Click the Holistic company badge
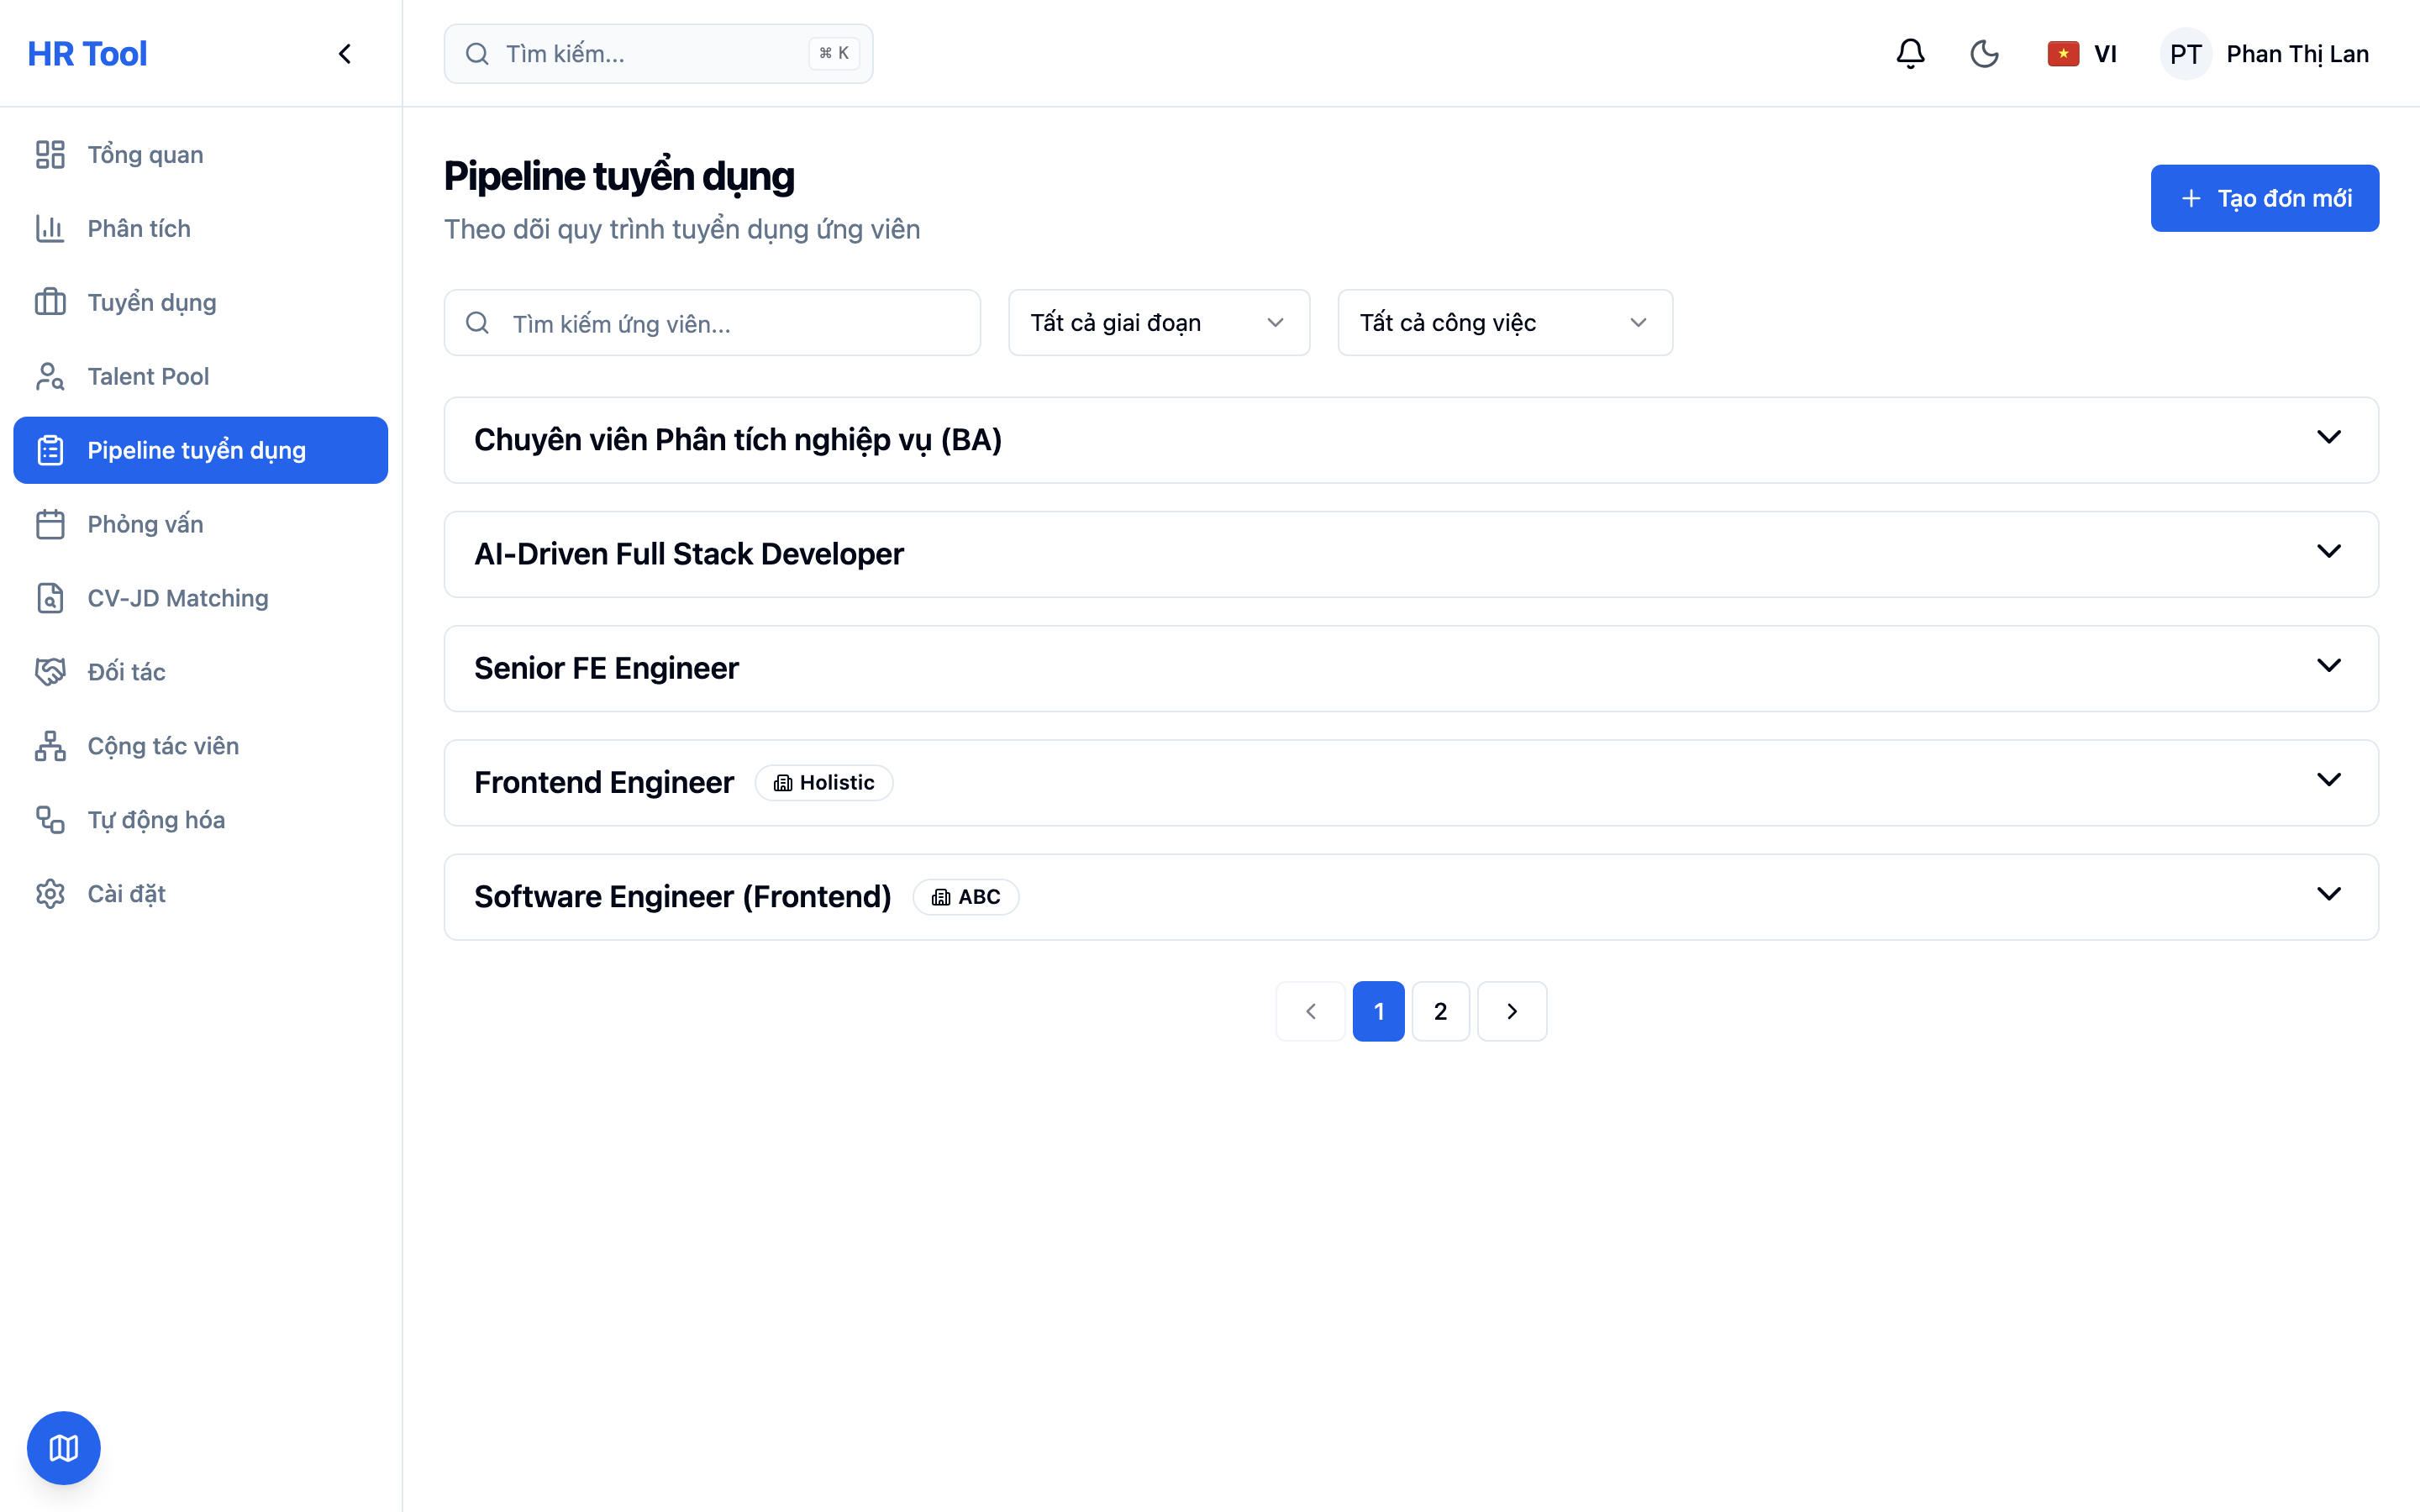 pyautogui.click(x=824, y=783)
